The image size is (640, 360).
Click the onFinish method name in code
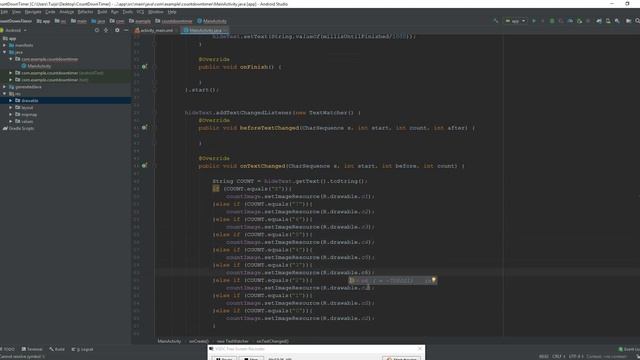click(253, 67)
